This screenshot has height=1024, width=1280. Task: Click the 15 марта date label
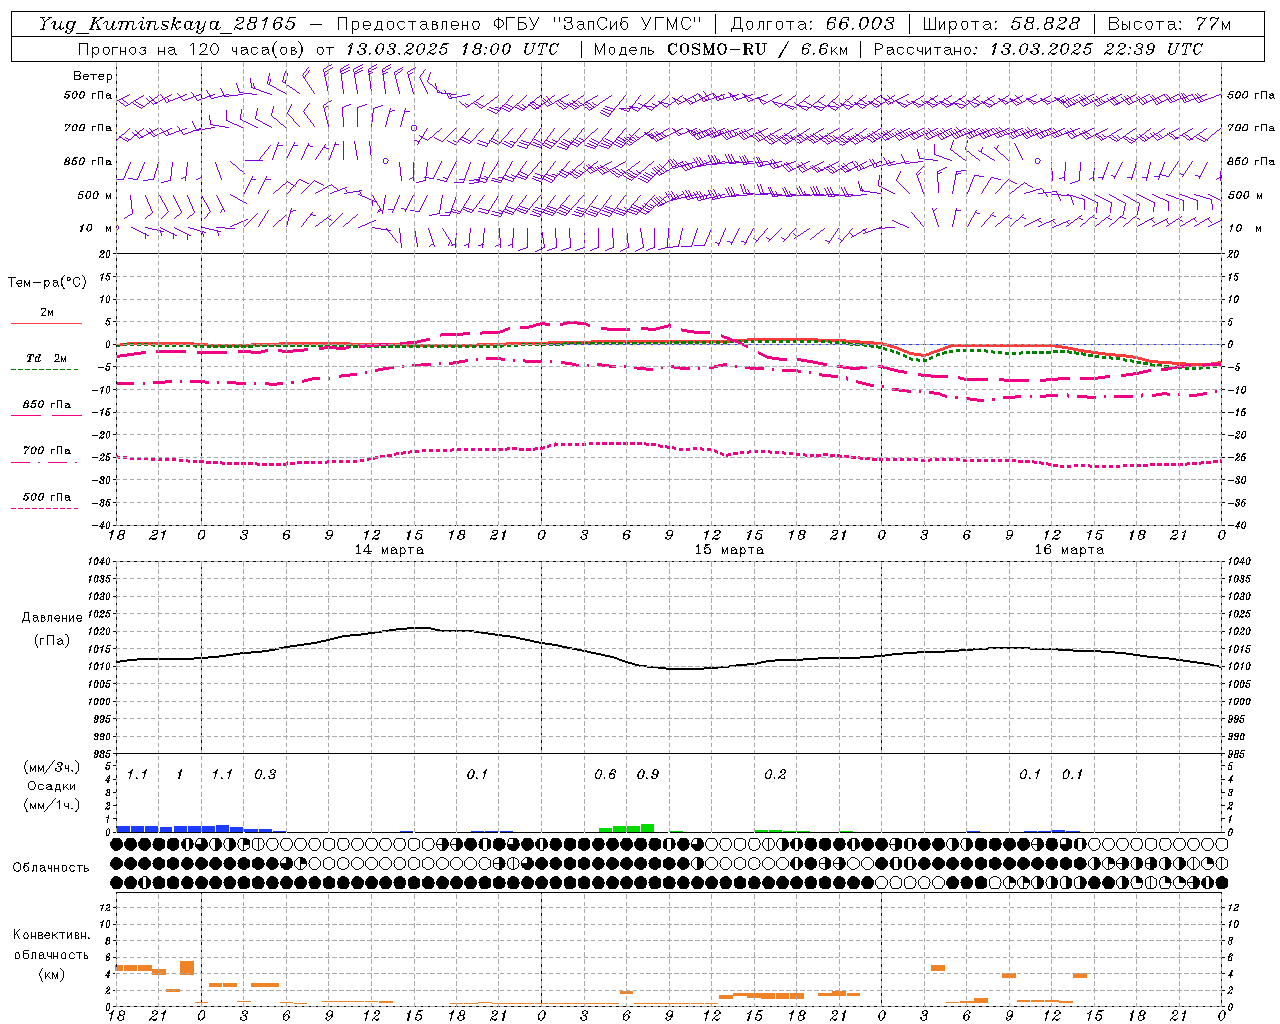click(729, 550)
